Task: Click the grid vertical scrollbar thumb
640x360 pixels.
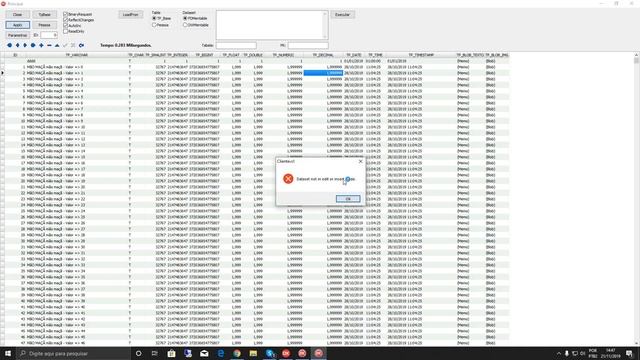Action: point(636,60)
